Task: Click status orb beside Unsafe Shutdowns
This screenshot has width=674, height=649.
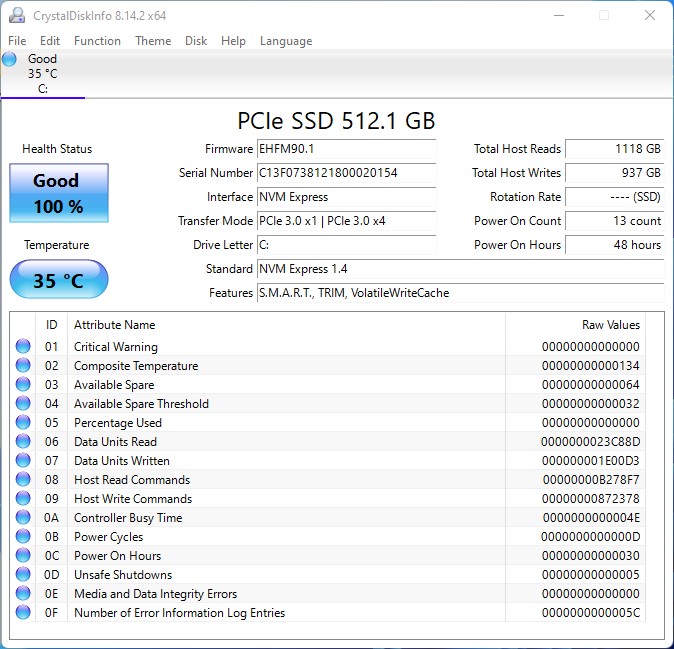Action: pos(23,575)
